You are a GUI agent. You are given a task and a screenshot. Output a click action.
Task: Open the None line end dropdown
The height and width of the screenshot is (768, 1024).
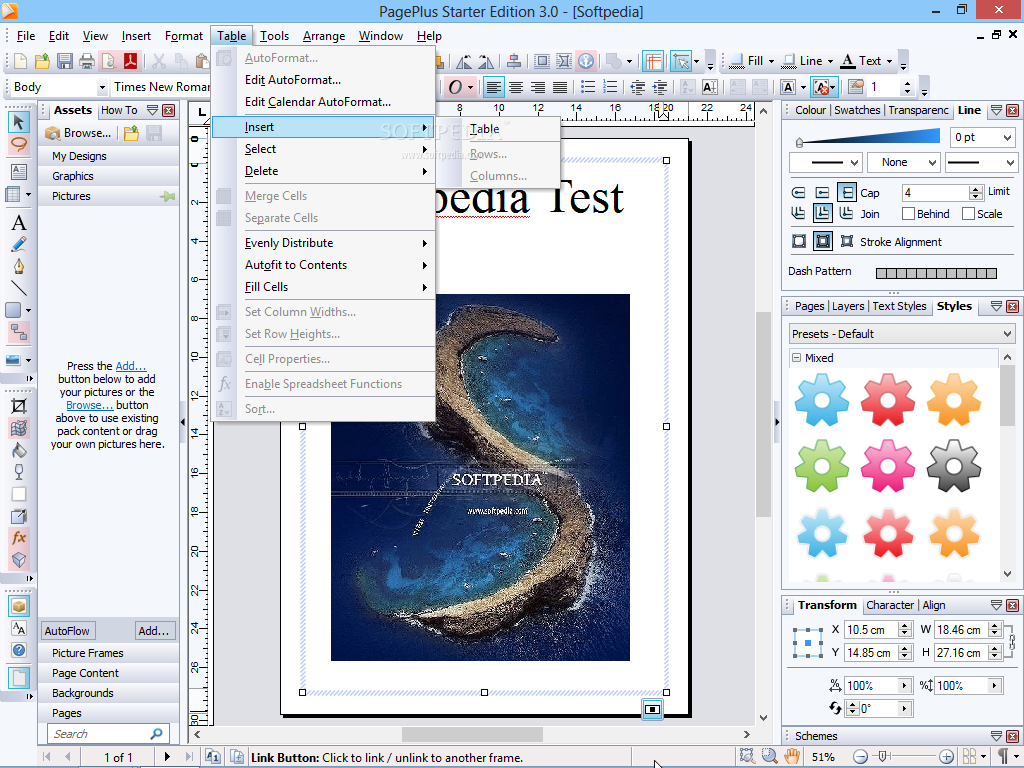[933, 162]
